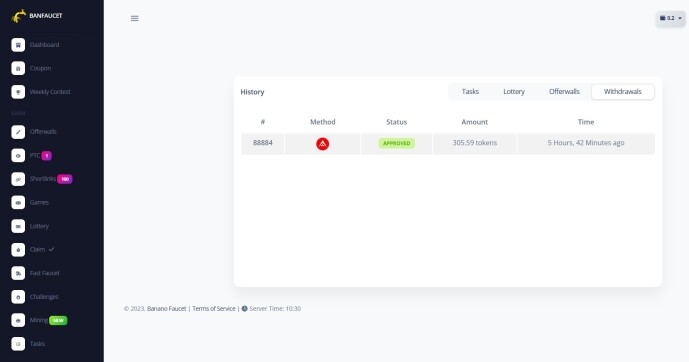Open the PTC ads icon
This screenshot has height=362, width=689.
18,156
